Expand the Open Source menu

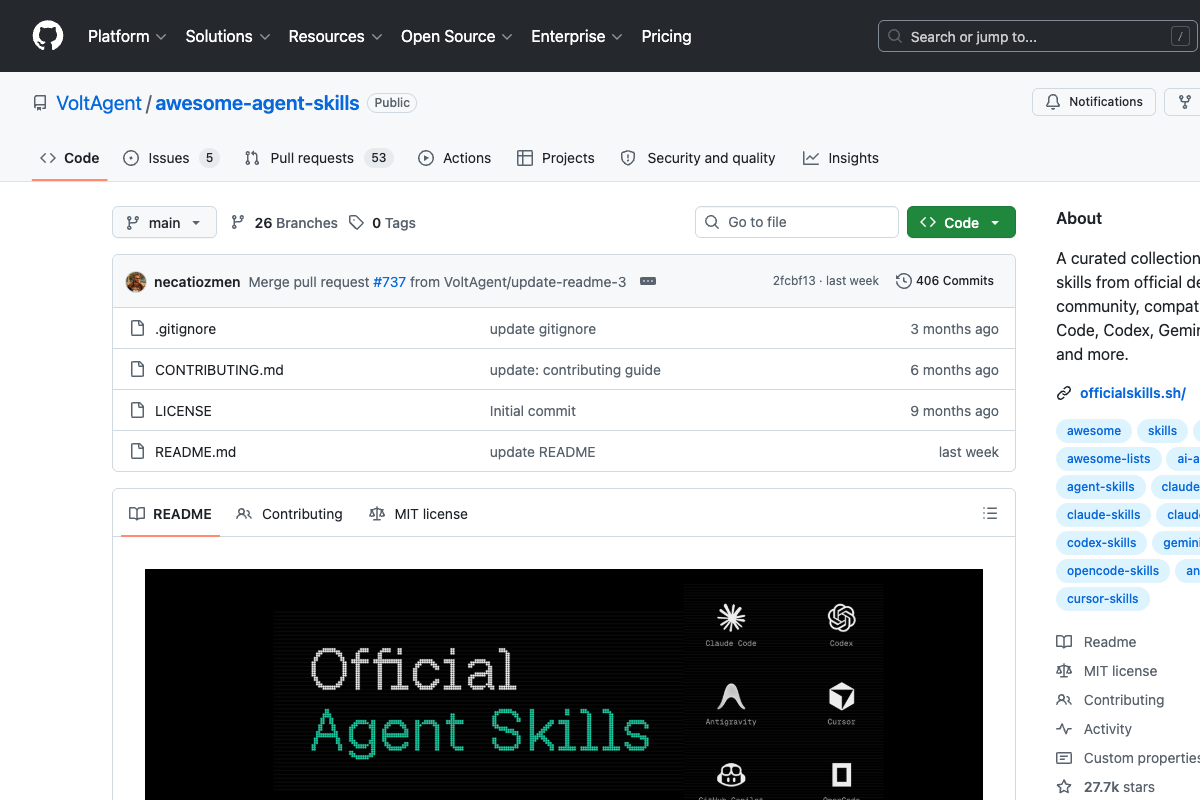click(456, 36)
